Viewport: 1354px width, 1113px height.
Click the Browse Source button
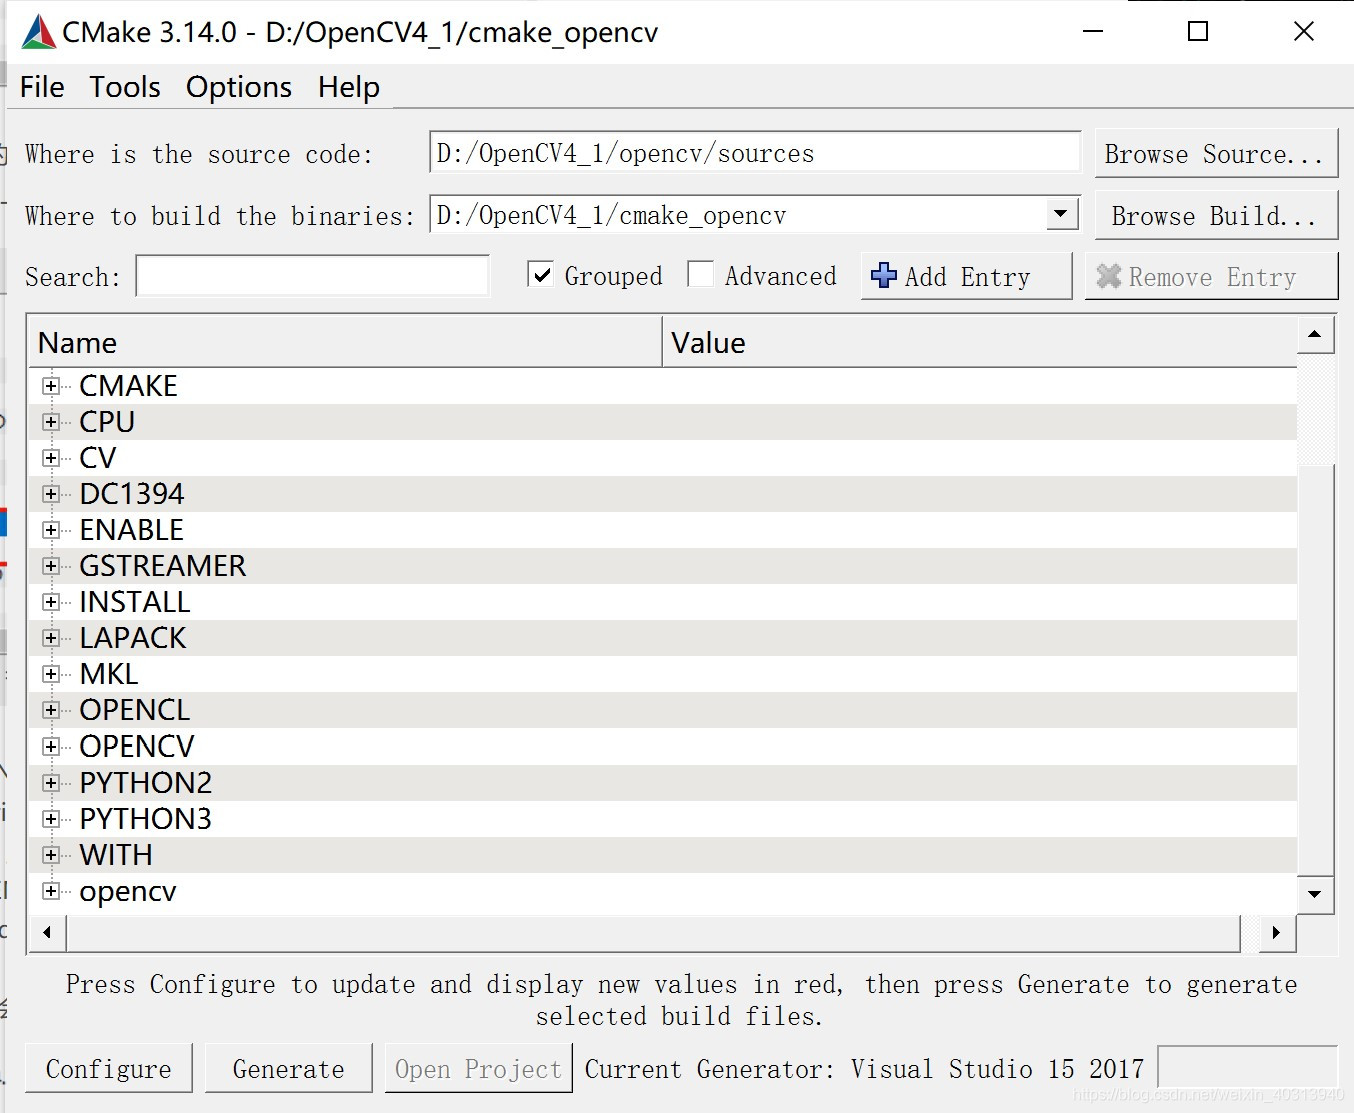tap(1216, 154)
